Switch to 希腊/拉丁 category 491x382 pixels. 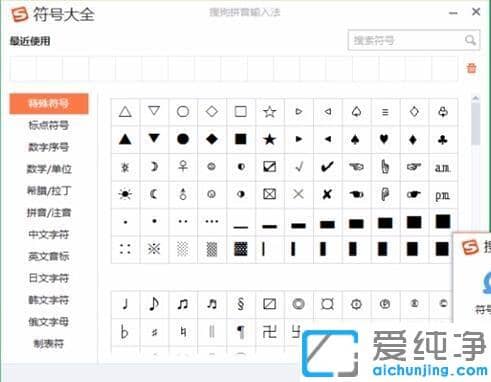pyautogui.click(x=49, y=191)
